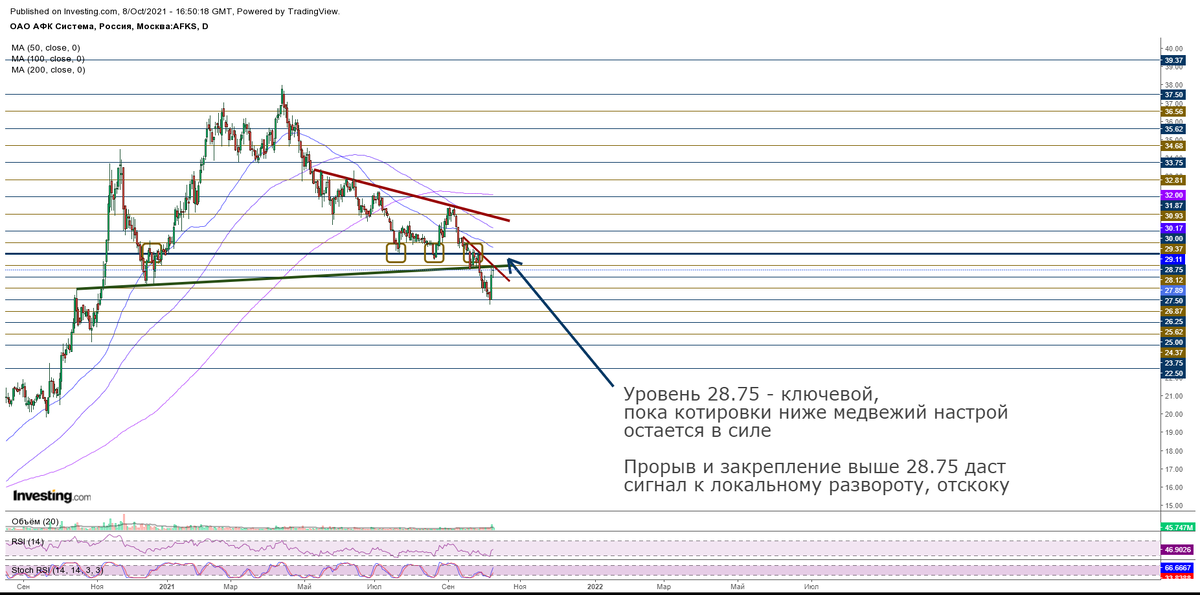The height and width of the screenshot is (595, 1200).
Task: Click the 21.00 price axis tick
Action: pos(1174,397)
